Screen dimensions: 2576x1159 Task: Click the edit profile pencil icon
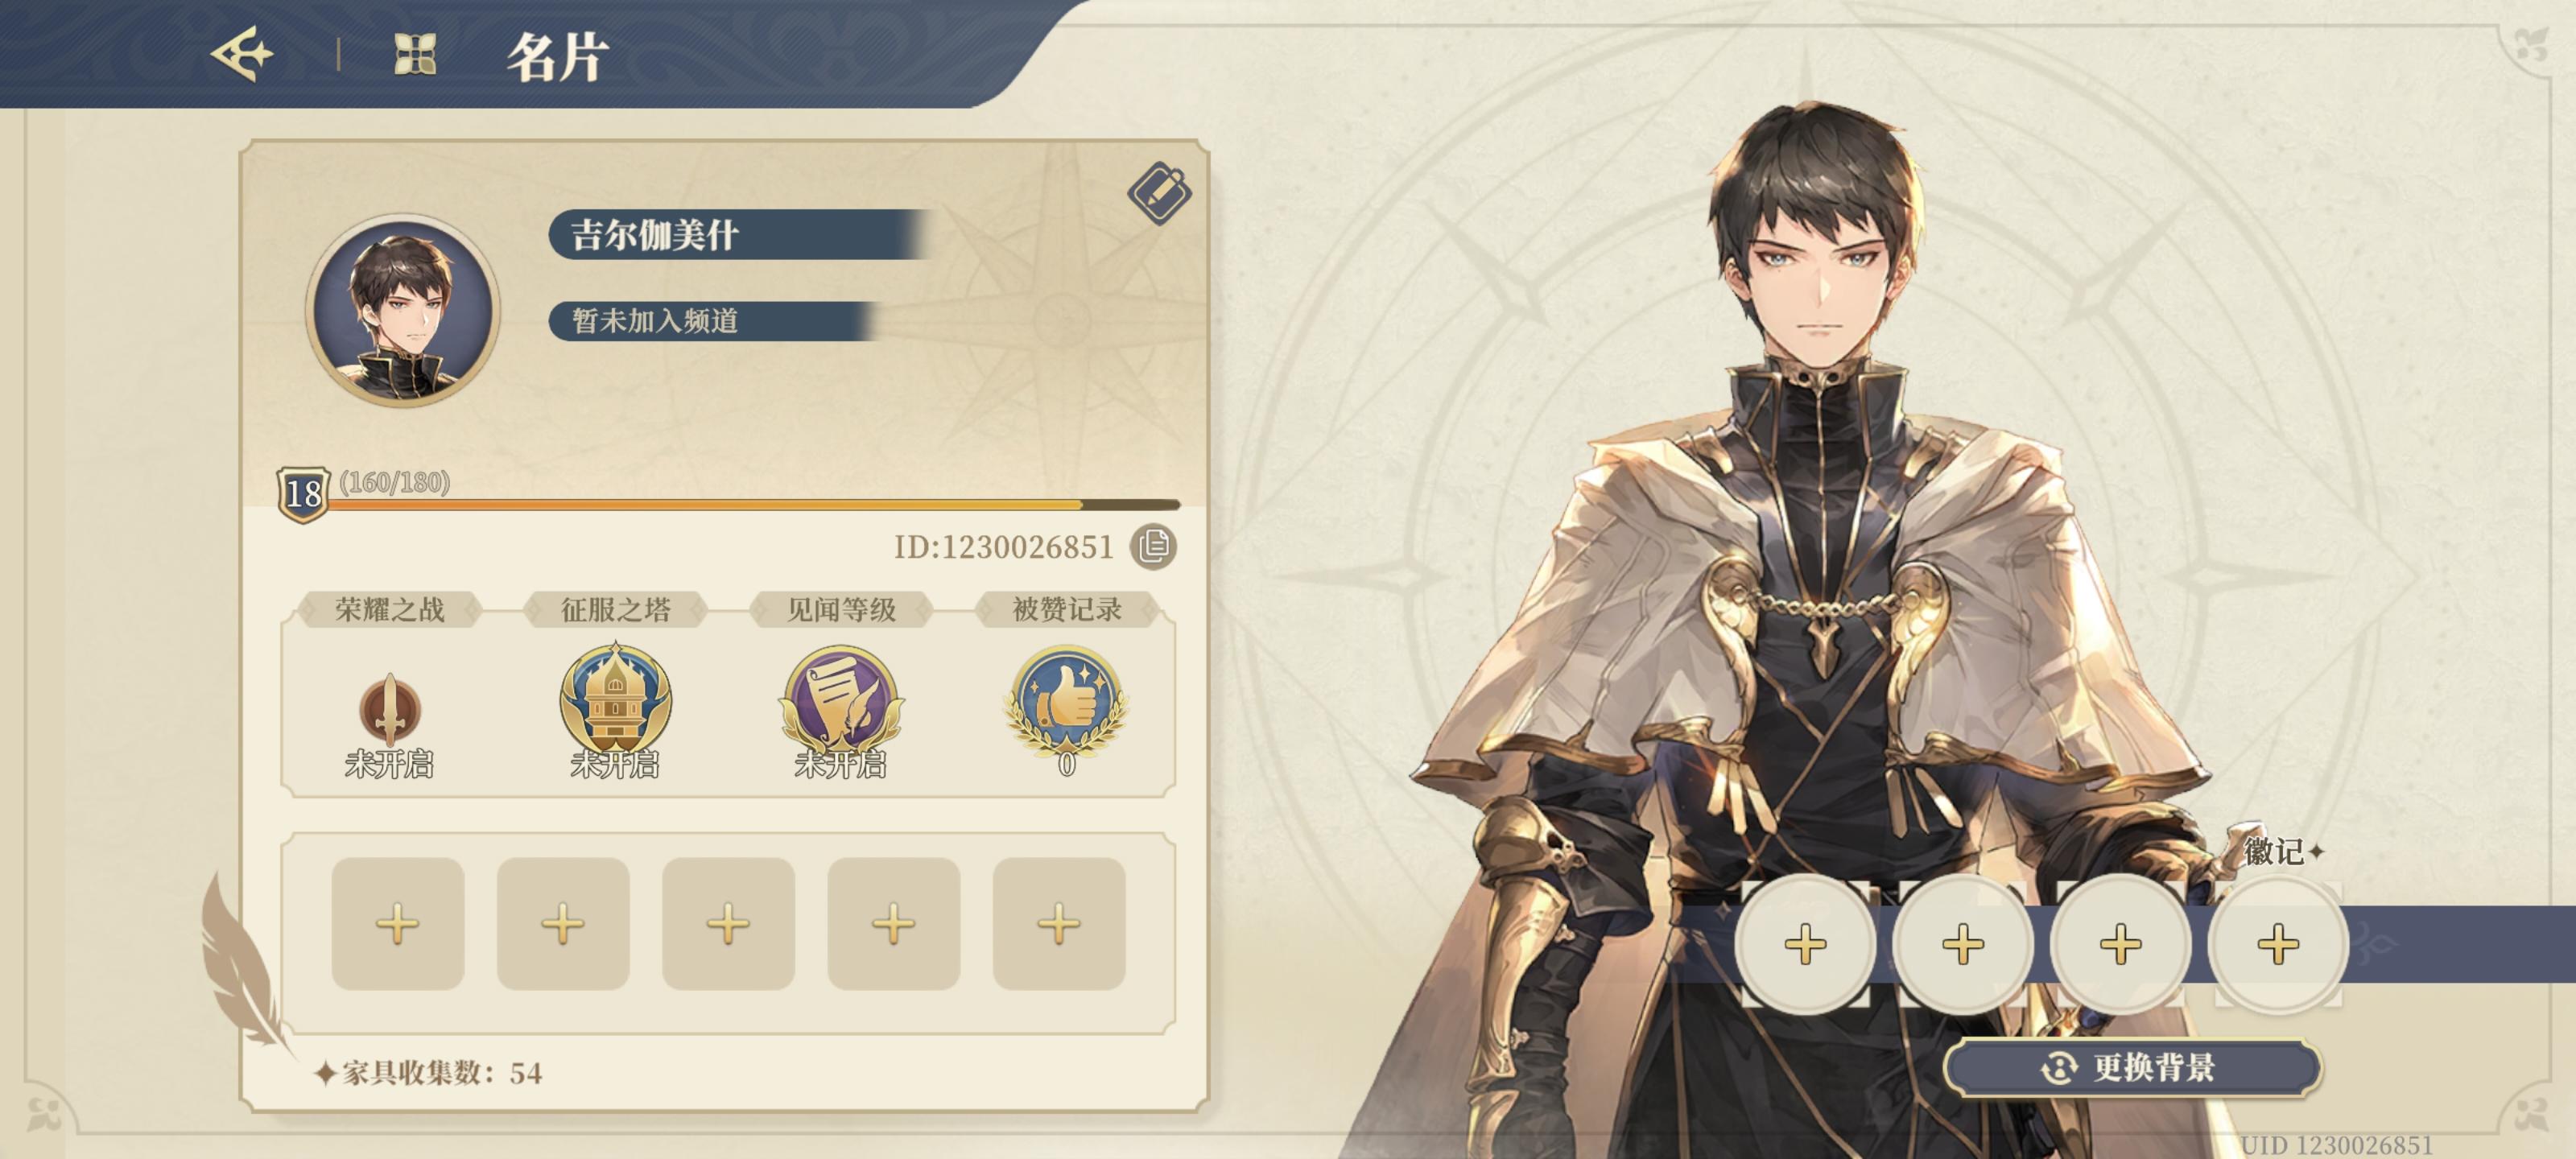point(1159,193)
